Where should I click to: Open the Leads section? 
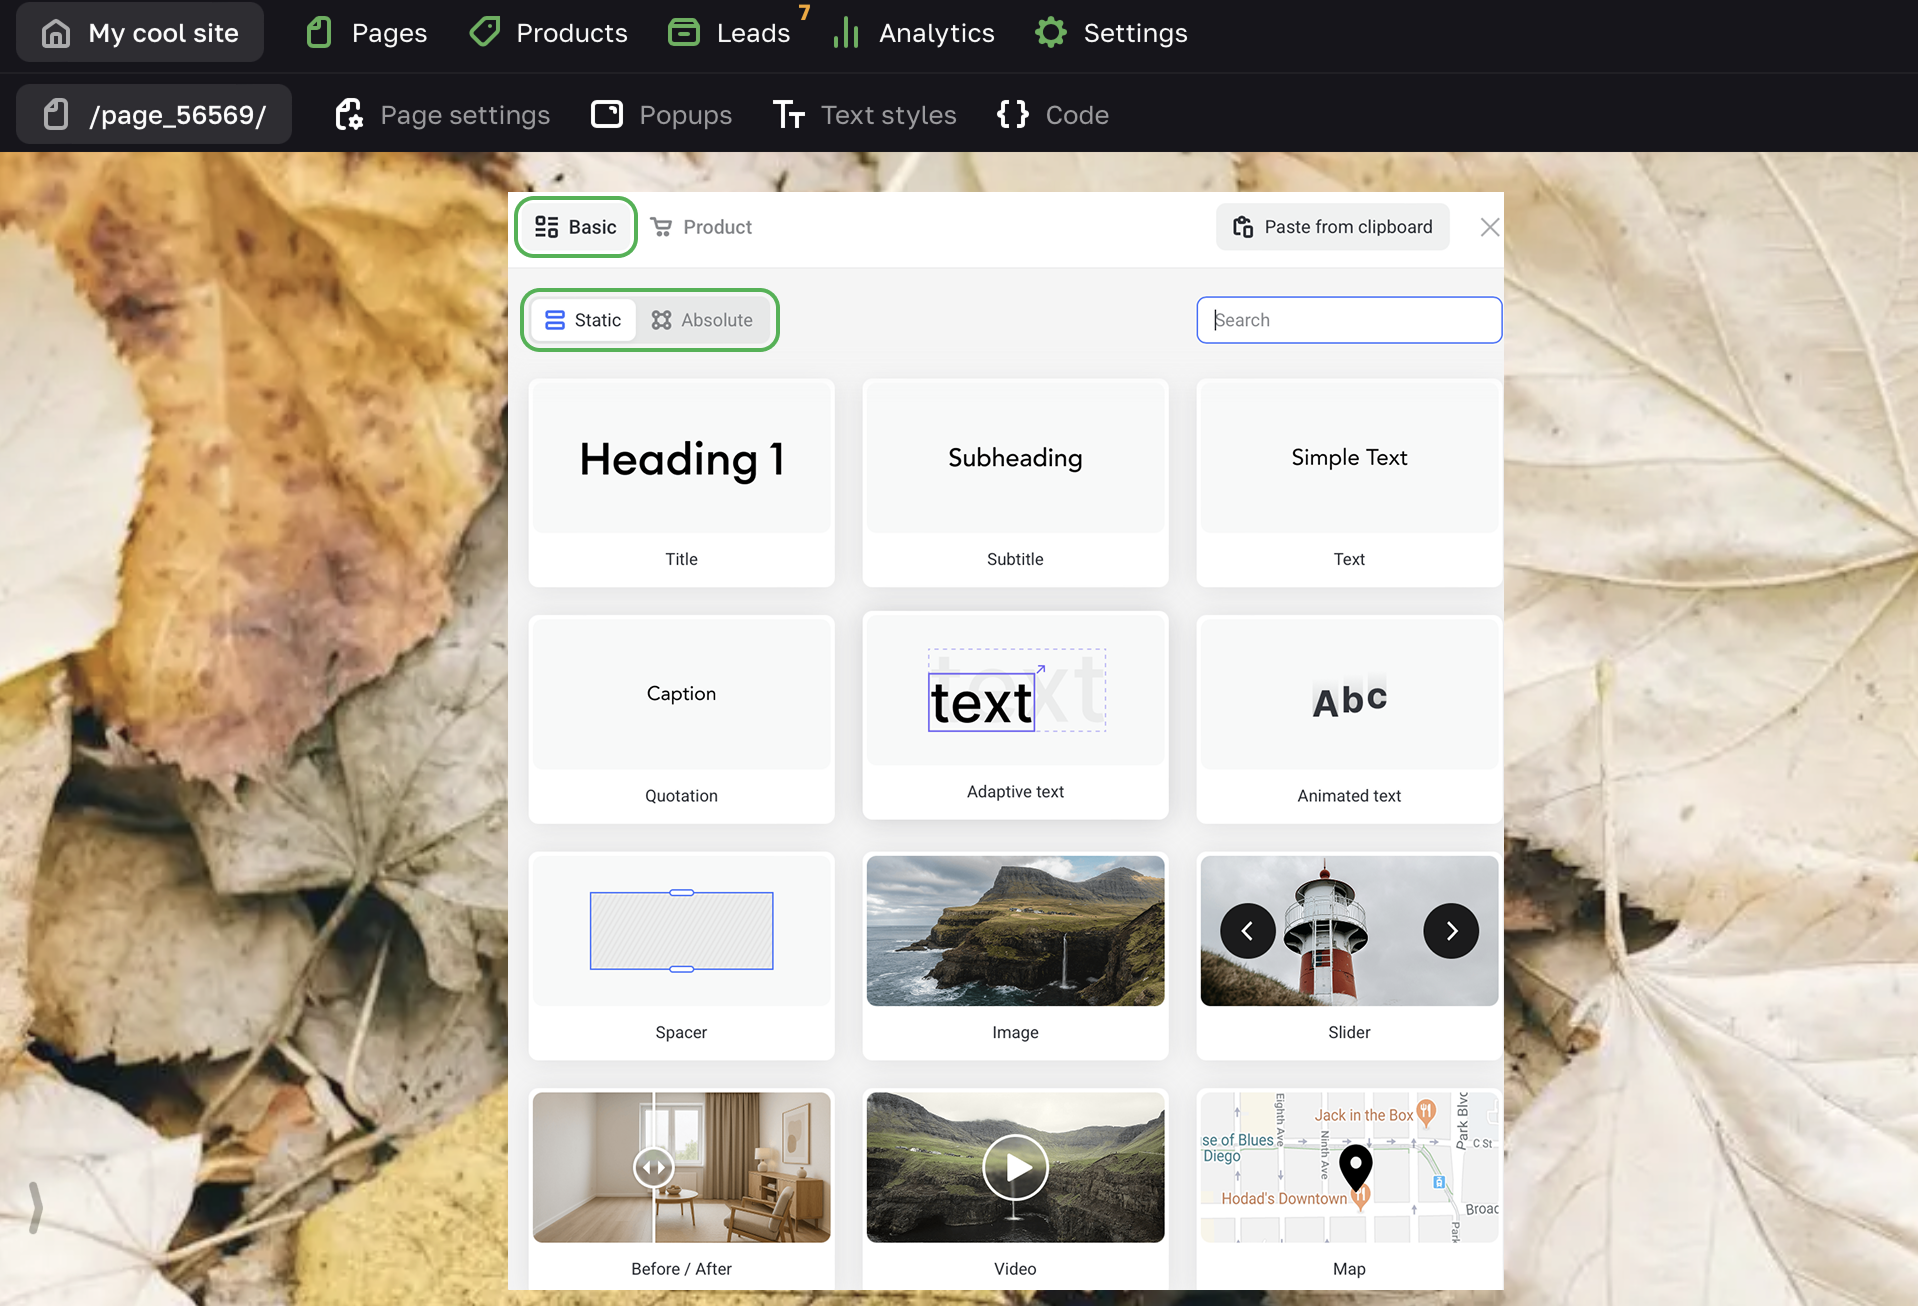730,33
